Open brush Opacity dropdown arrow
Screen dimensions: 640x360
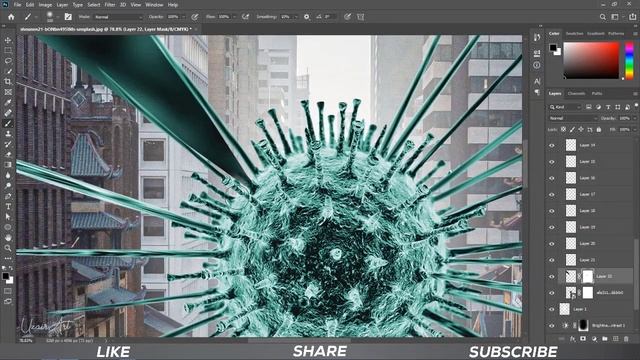point(183,17)
